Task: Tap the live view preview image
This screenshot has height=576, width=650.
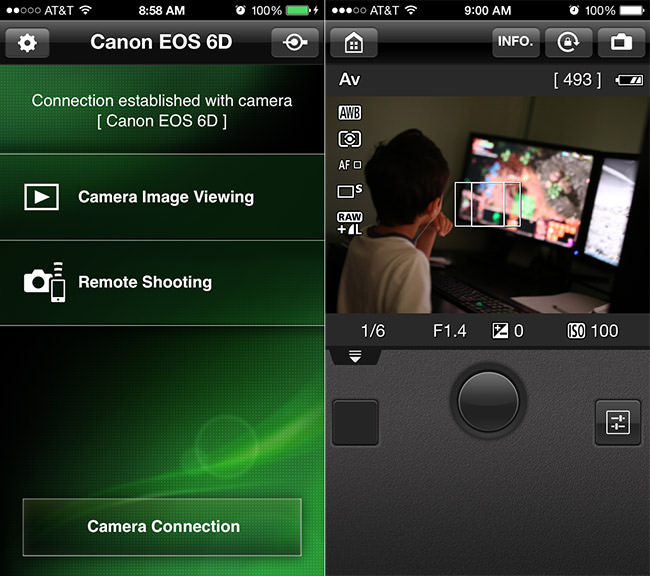Action: (488, 205)
